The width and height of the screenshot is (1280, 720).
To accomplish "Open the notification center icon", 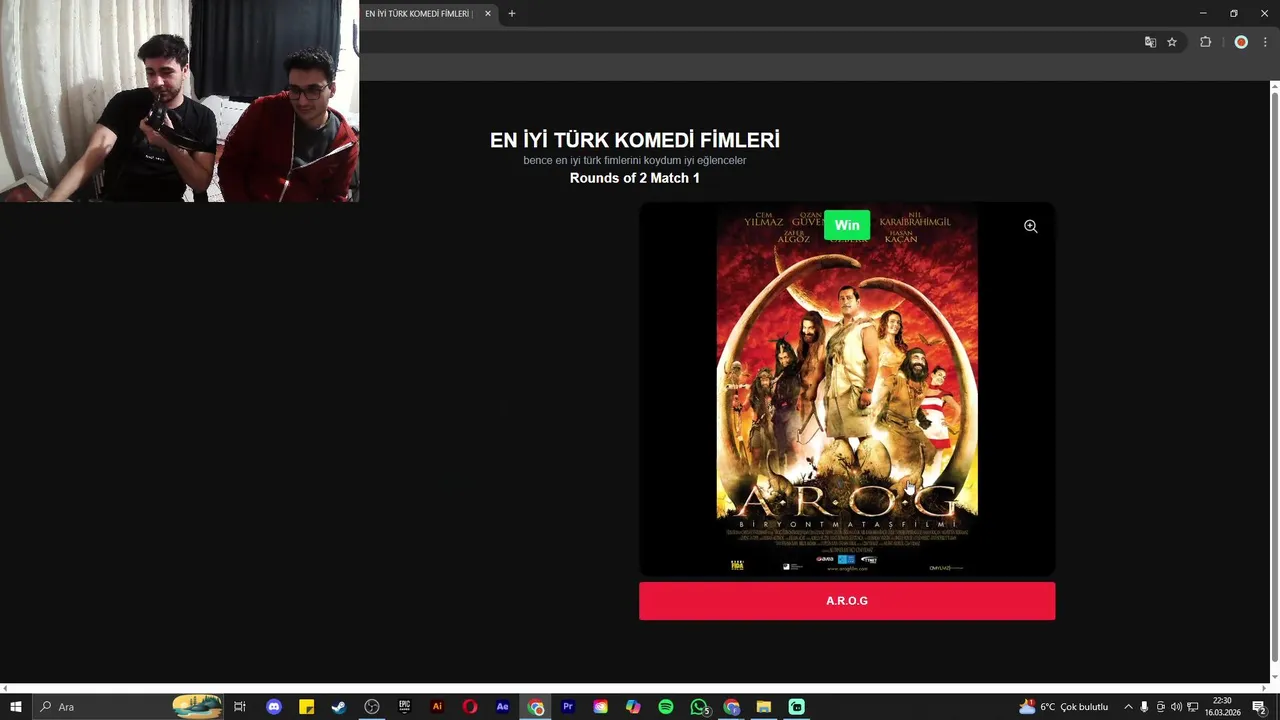I will tap(1259, 707).
